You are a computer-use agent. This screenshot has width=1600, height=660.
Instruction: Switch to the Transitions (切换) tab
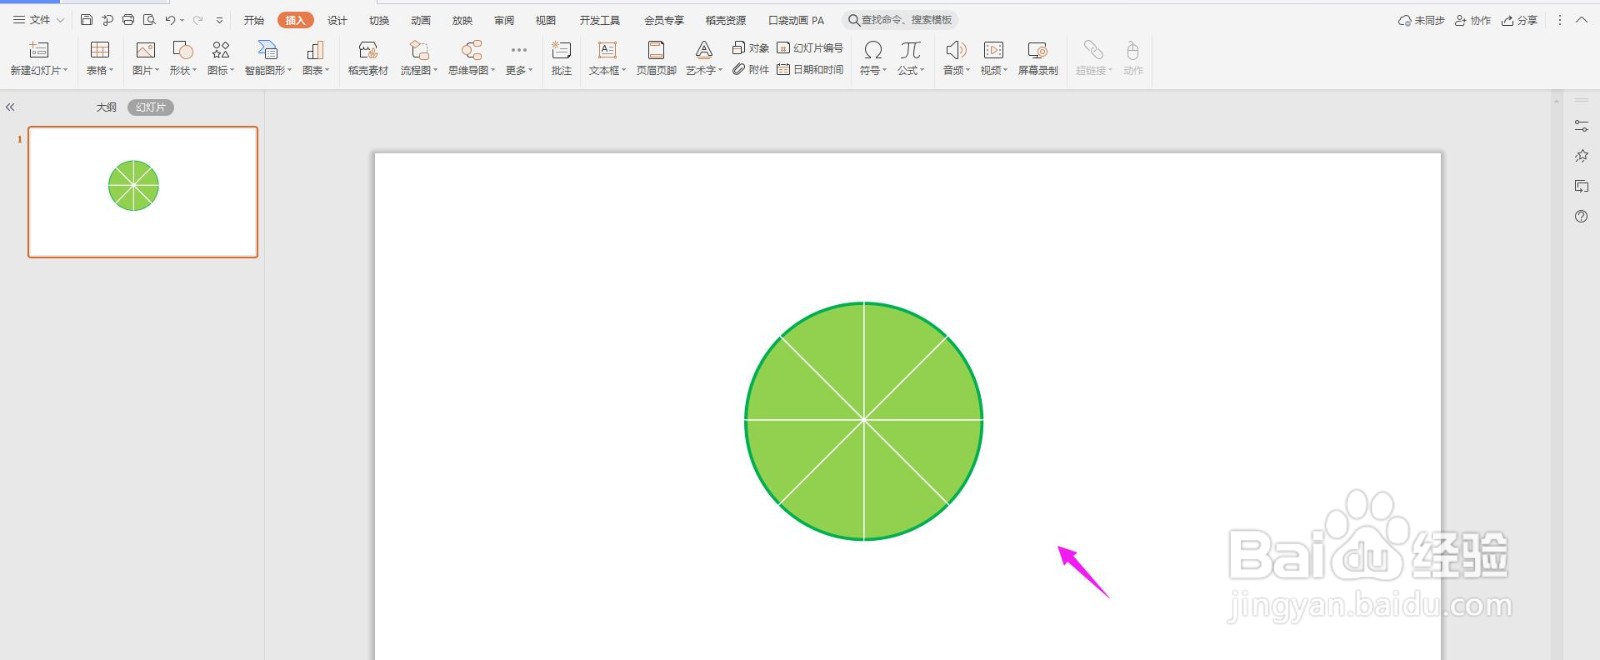pyautogui.click(x=379, y=20)
